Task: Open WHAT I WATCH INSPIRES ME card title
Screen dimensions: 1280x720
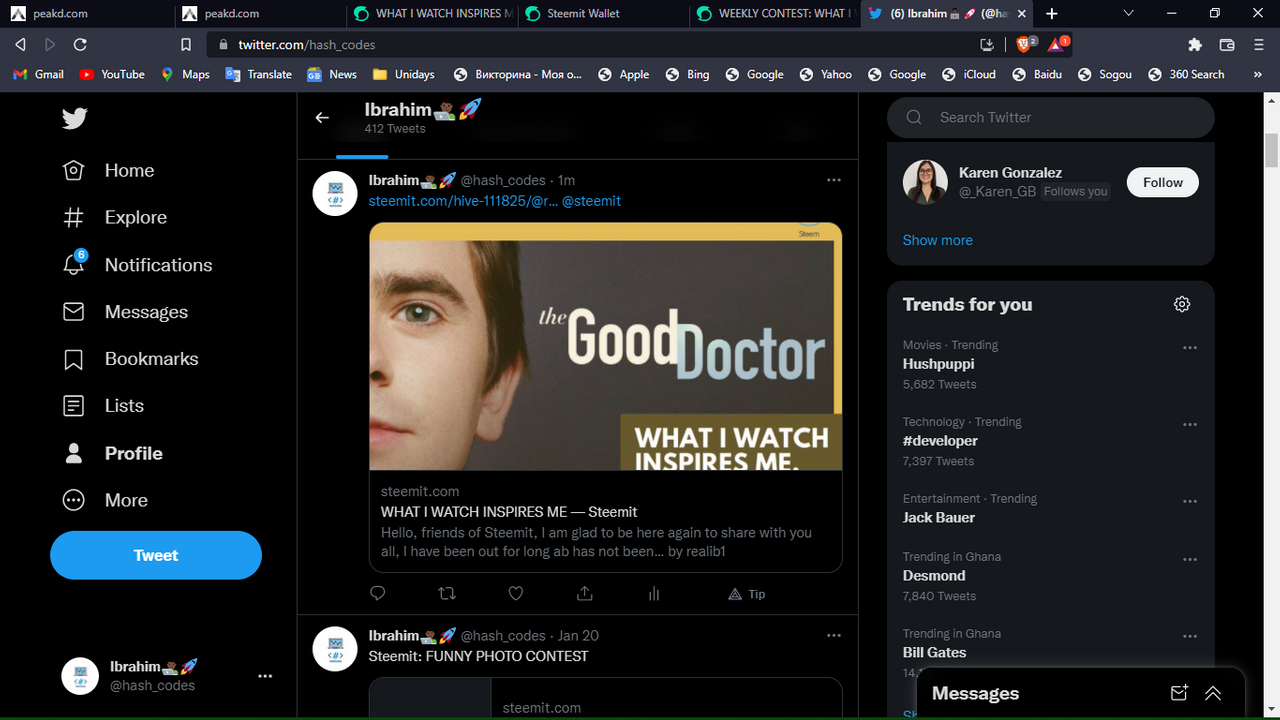Action: [509, 512]
